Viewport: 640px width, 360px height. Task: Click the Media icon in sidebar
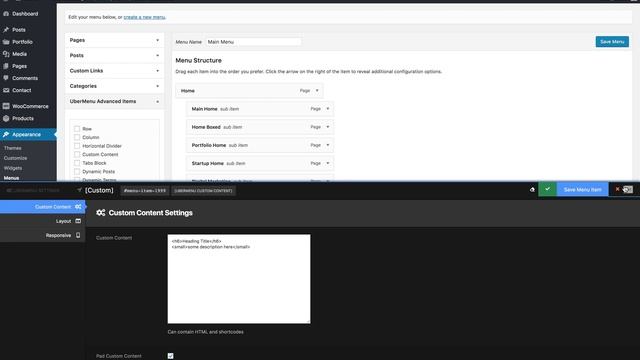point(6,54)
